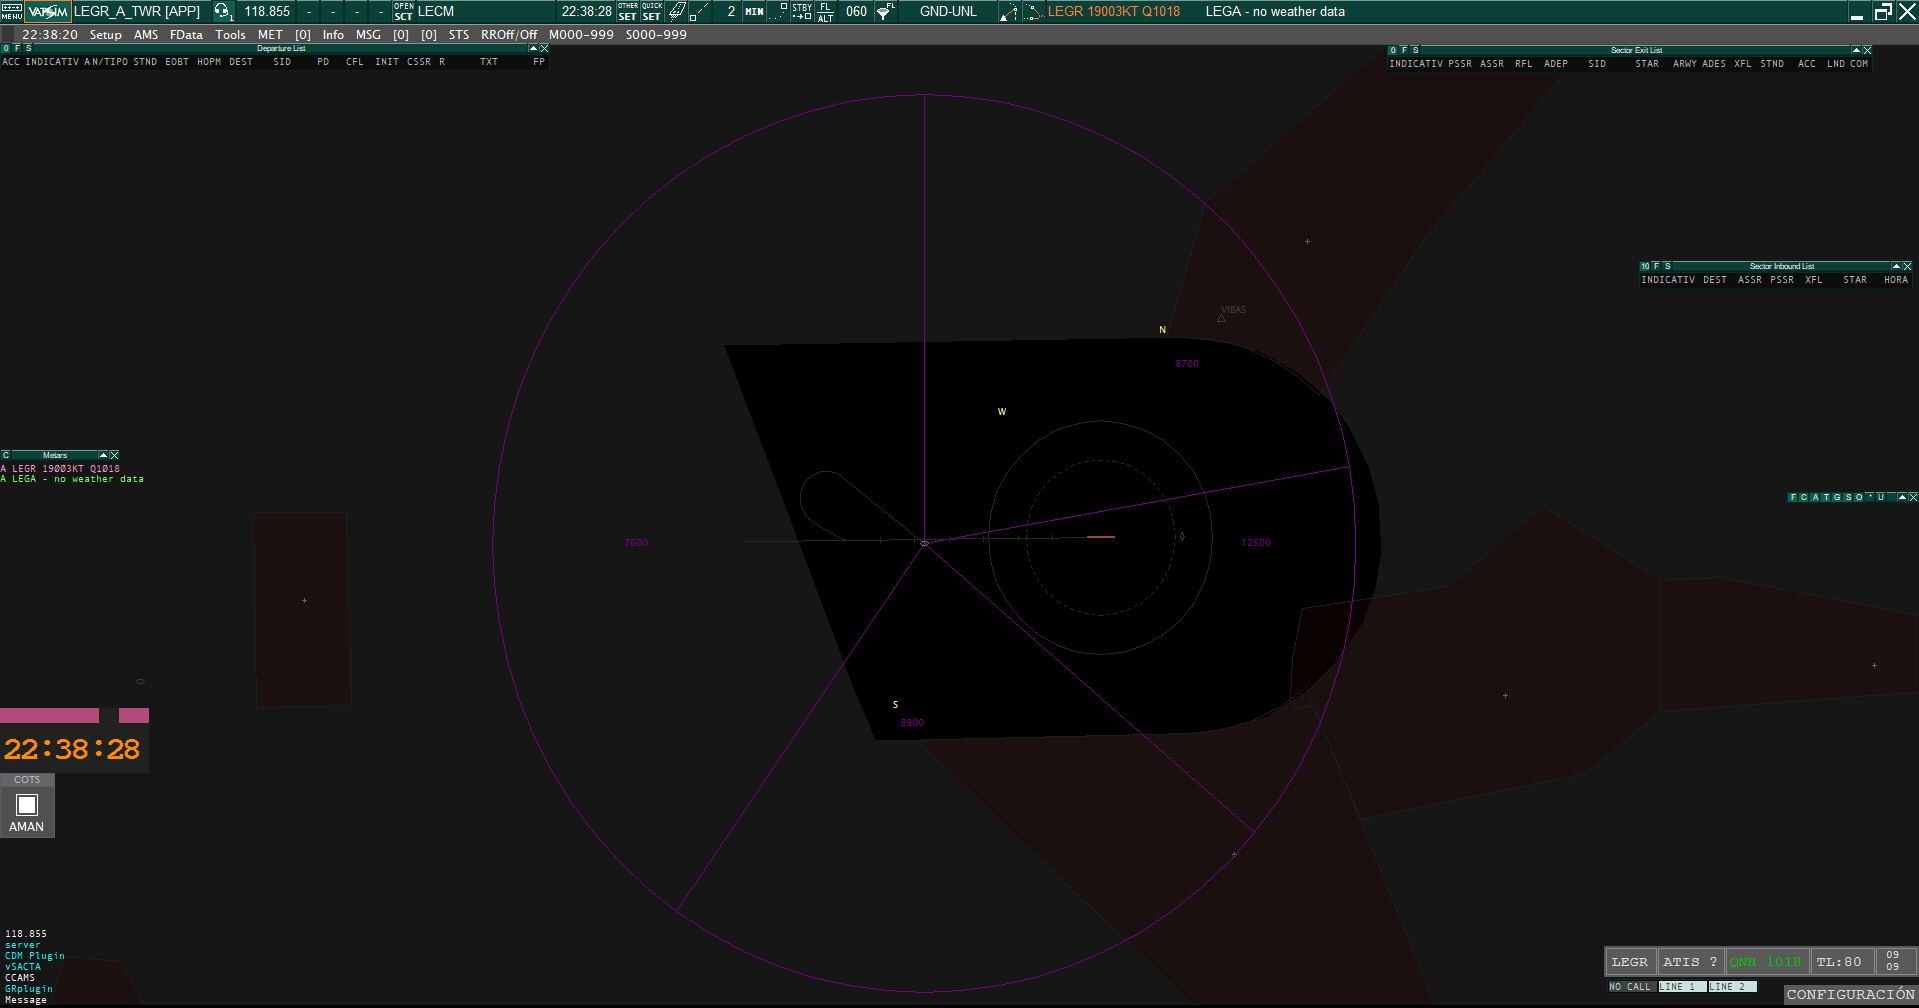Select the LINE 1 light swatch
The image size is (1919, 1008).
(x=1682, y=987)
